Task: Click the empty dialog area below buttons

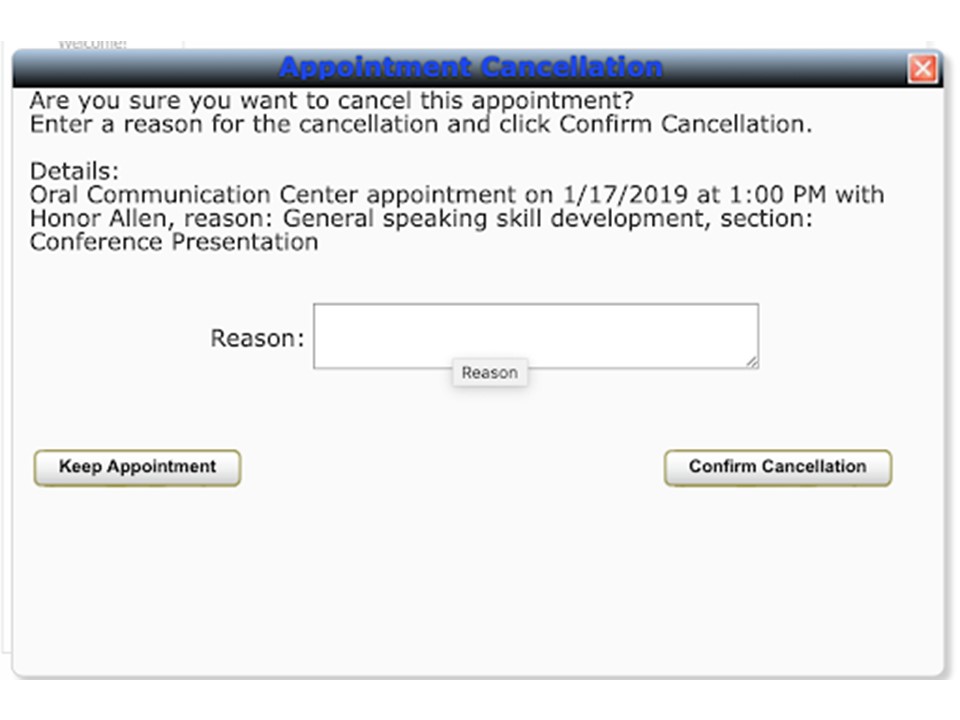Action: click(x=478, y=582)
